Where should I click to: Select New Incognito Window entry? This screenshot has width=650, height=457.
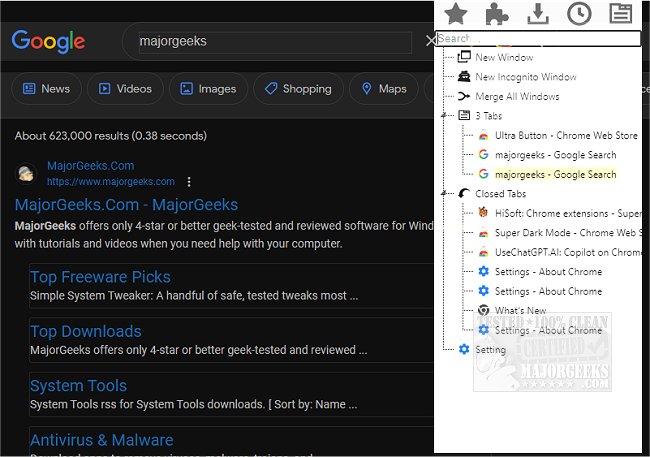(525, 77)
